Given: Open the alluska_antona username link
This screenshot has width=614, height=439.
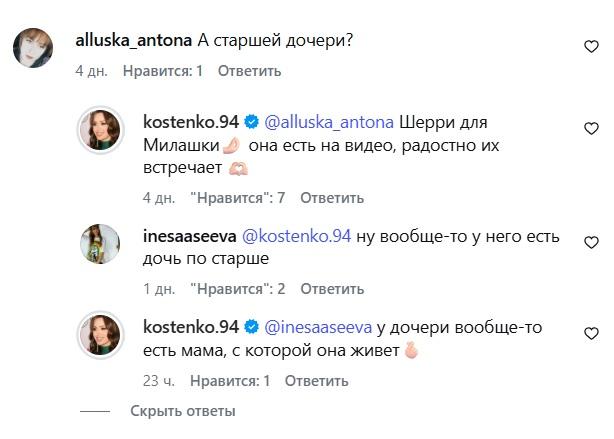Looking at the screenshot, I should 135,40.
